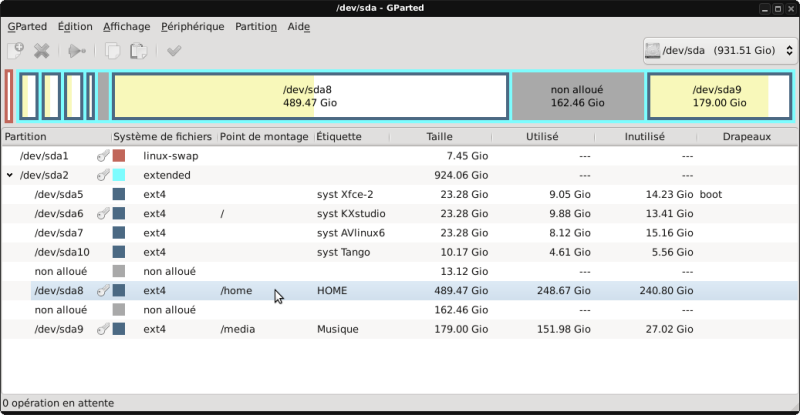Viewport: 800px width, 415px height.
Task: Click the delete partition X icon
Action: (x=41, y=51)
